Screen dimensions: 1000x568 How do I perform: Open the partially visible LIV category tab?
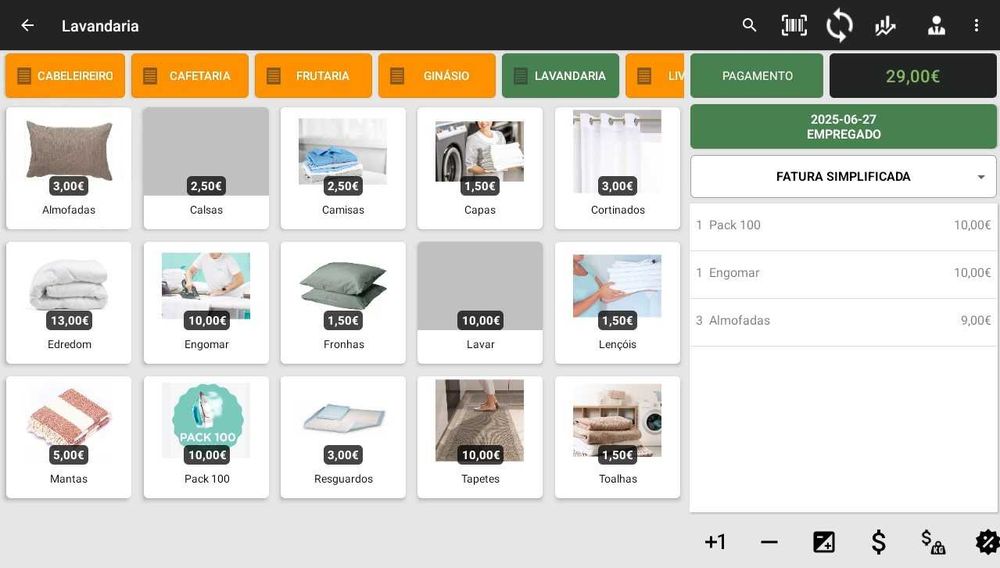655,76
